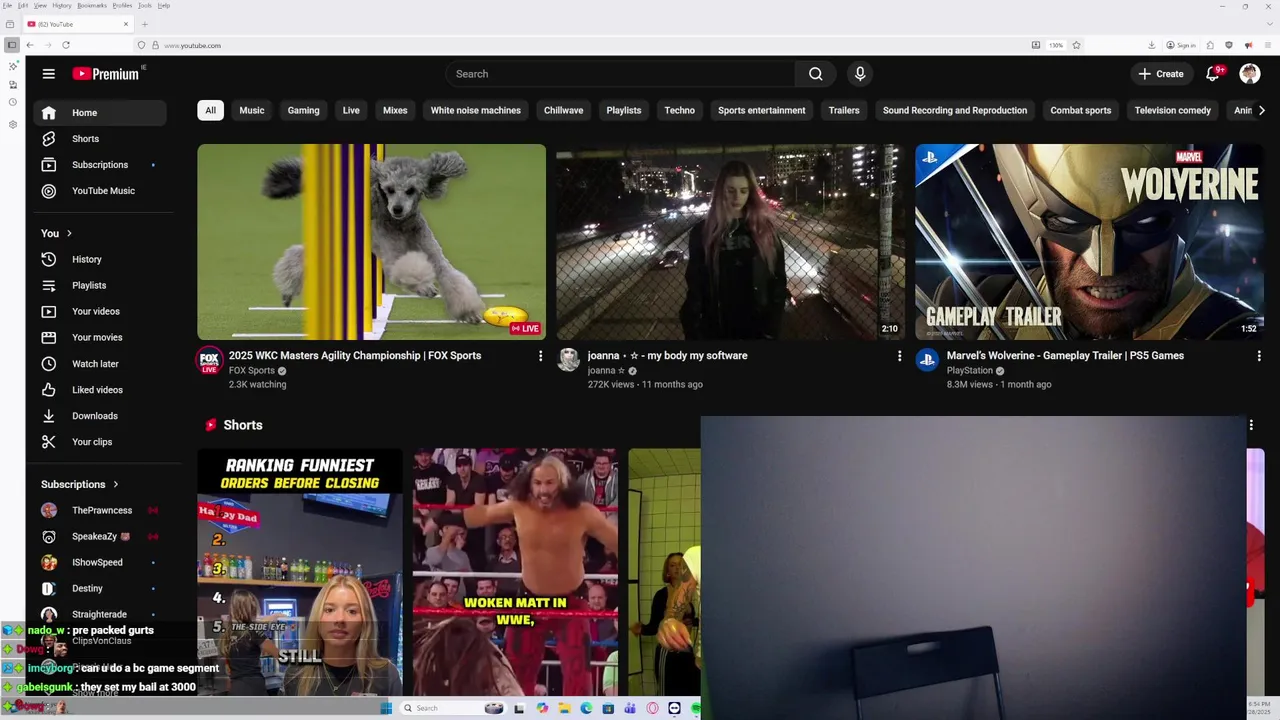Open the browser Bookmarks menu
This screenshot has width=1280, height=720.
pos(92,5)
